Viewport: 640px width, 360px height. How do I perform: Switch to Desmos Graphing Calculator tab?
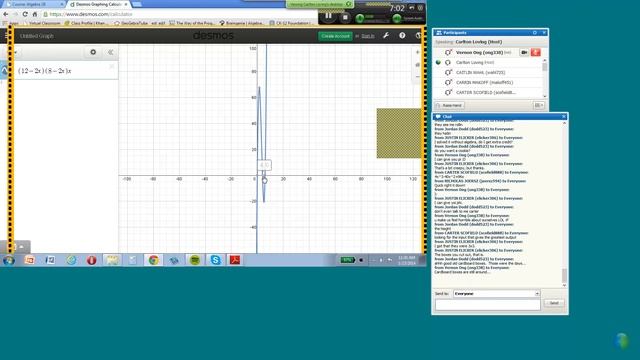tap(98, 4)
